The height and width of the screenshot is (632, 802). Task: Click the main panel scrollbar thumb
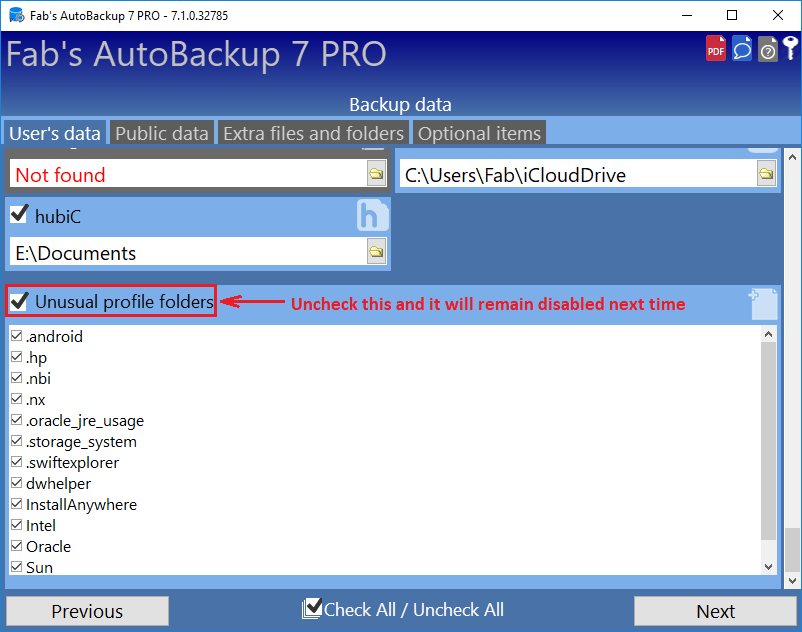pos(792,549)
